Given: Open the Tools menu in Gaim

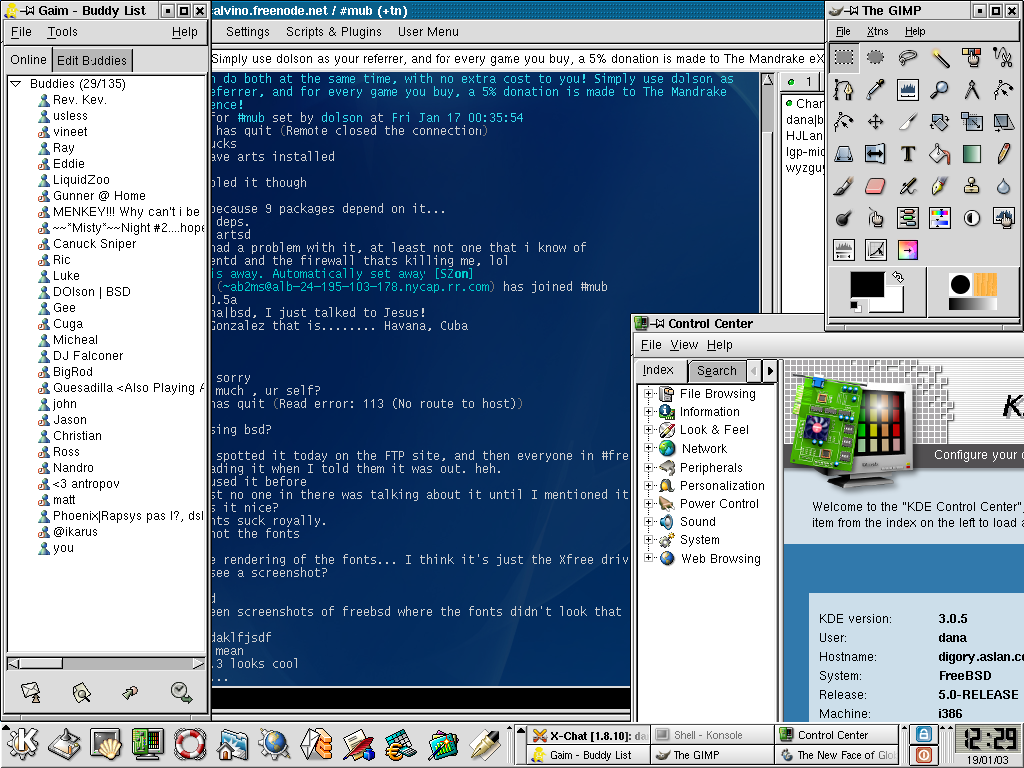Looking at the screenshot, I should point(62,32).
